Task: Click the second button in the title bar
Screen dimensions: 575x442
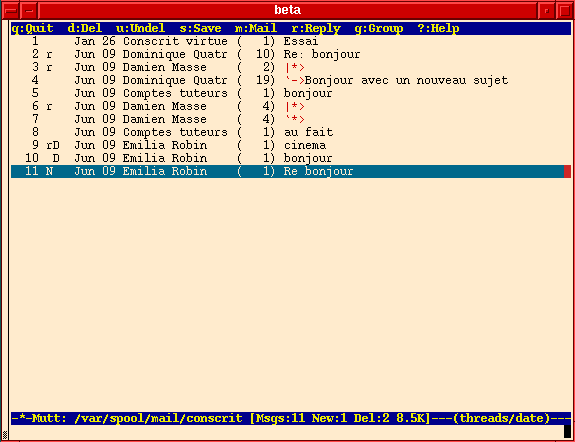Action: click(29, 10)
